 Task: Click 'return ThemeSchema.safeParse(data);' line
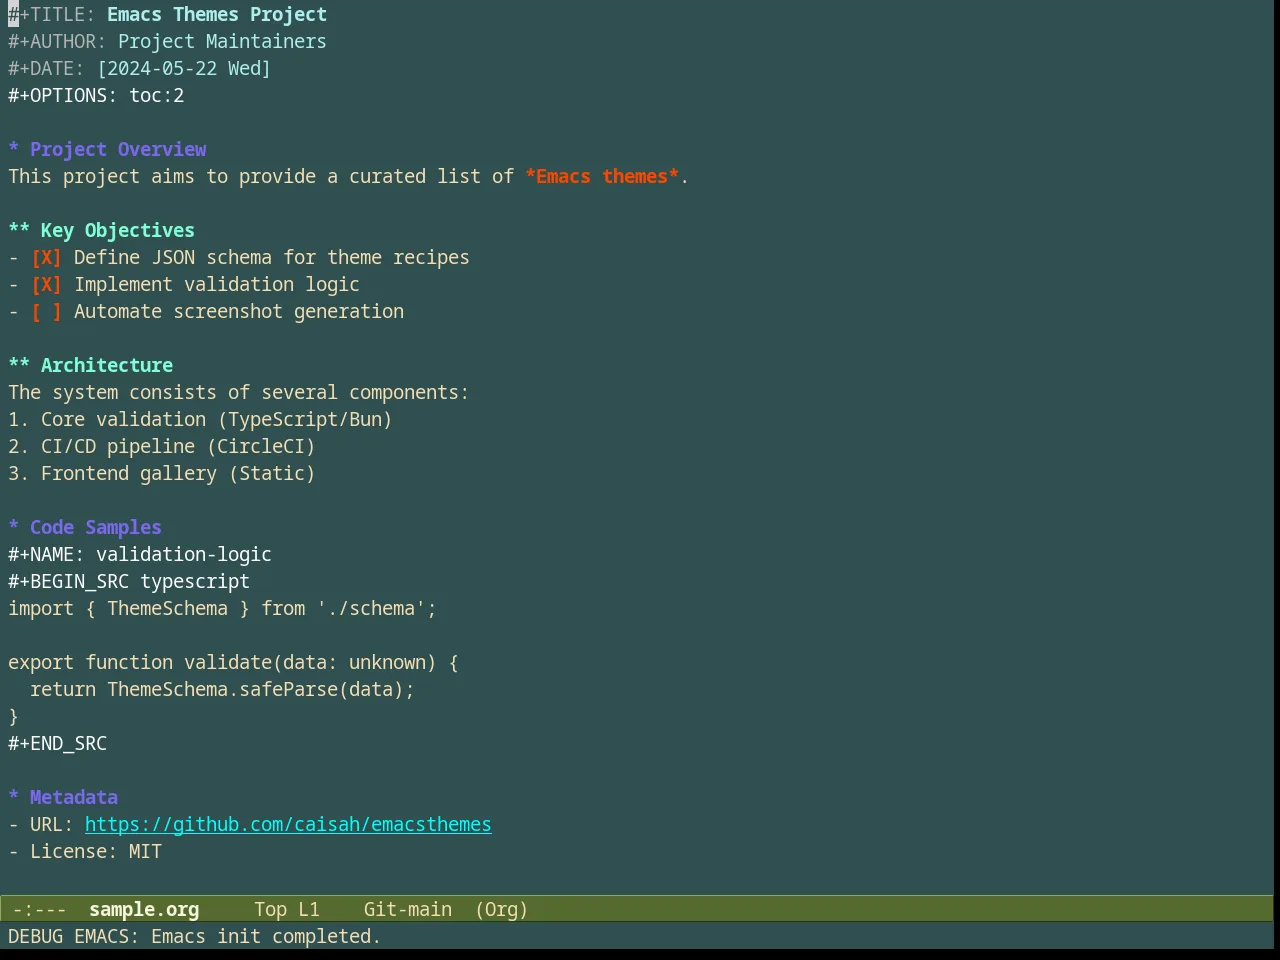pyautogui.click(x=222, y=690)
